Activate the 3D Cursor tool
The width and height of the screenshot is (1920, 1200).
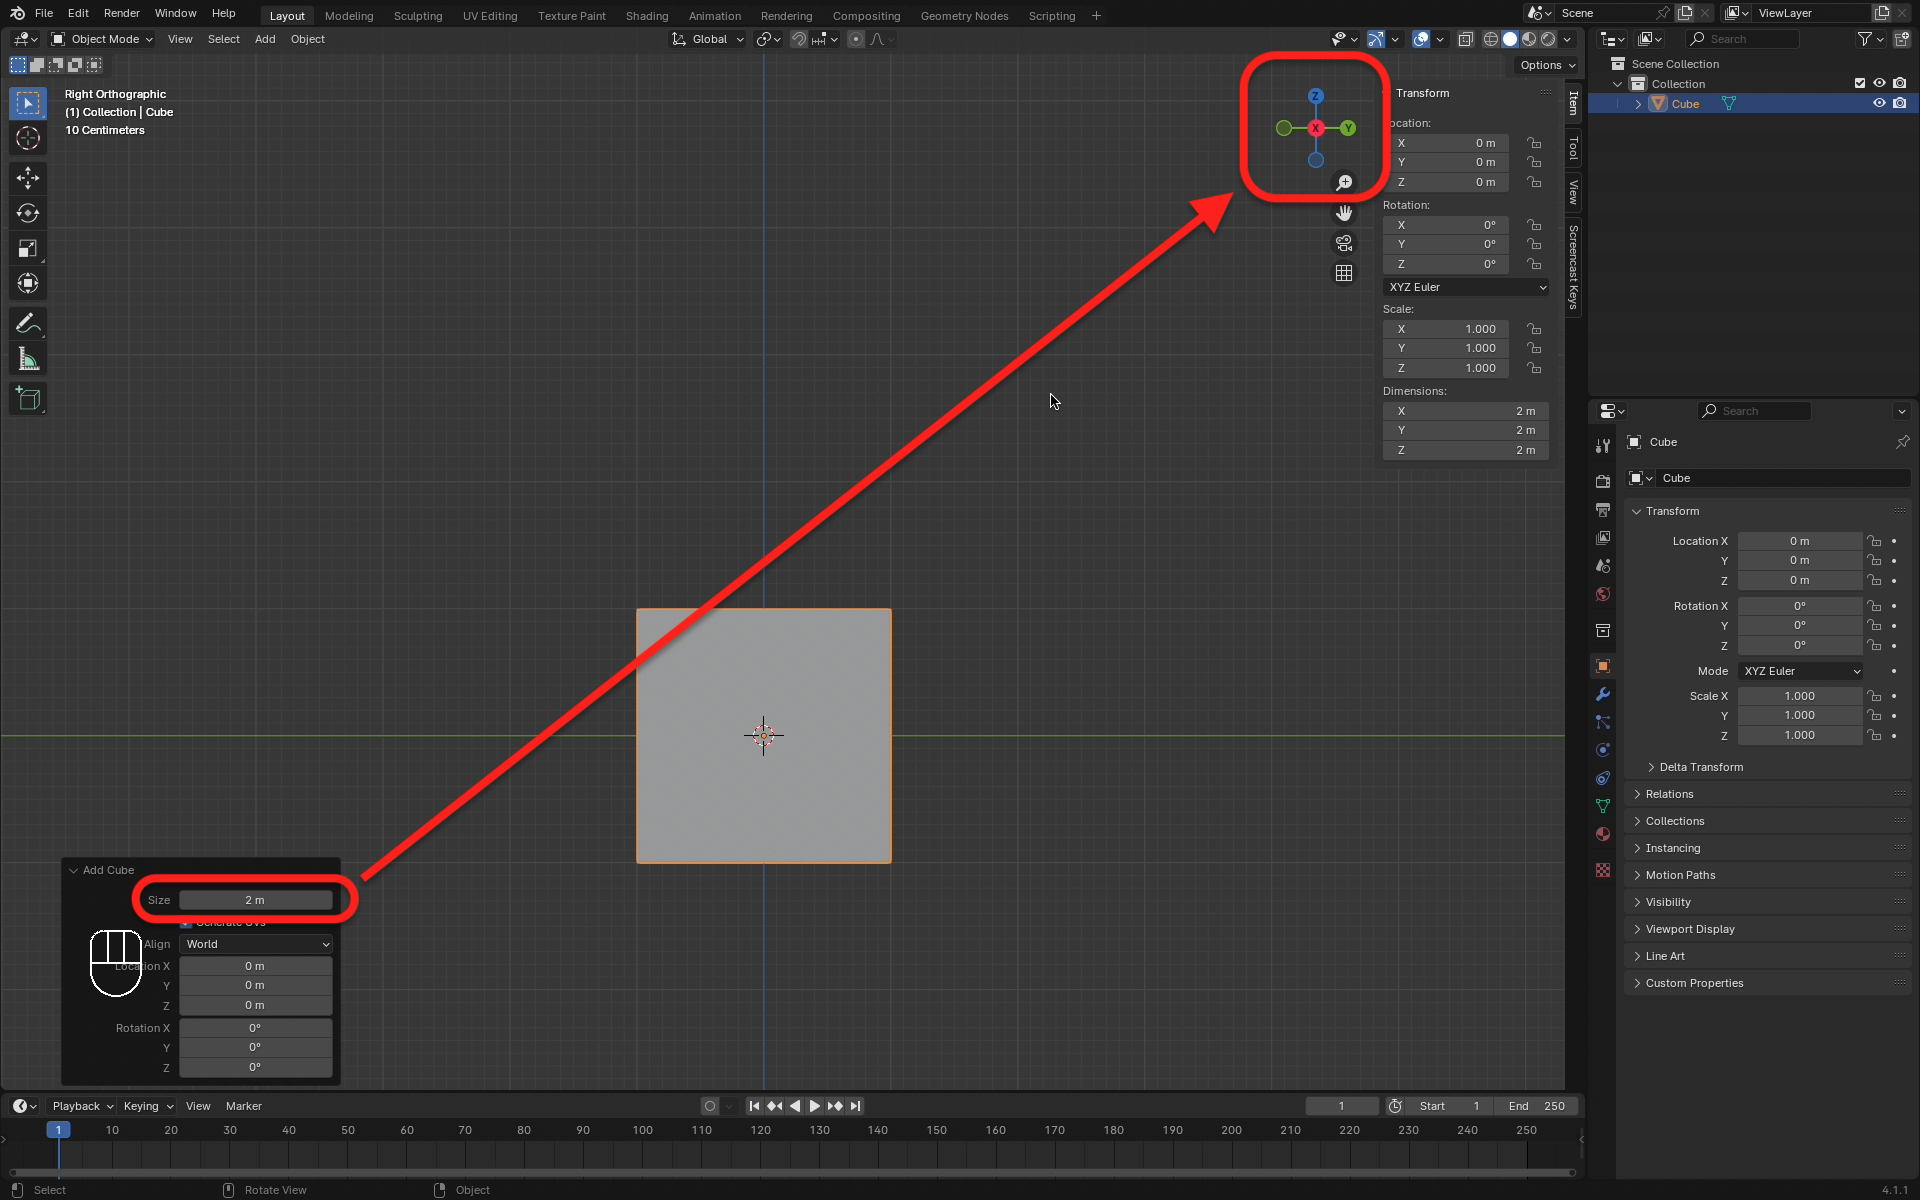point(28,138)
